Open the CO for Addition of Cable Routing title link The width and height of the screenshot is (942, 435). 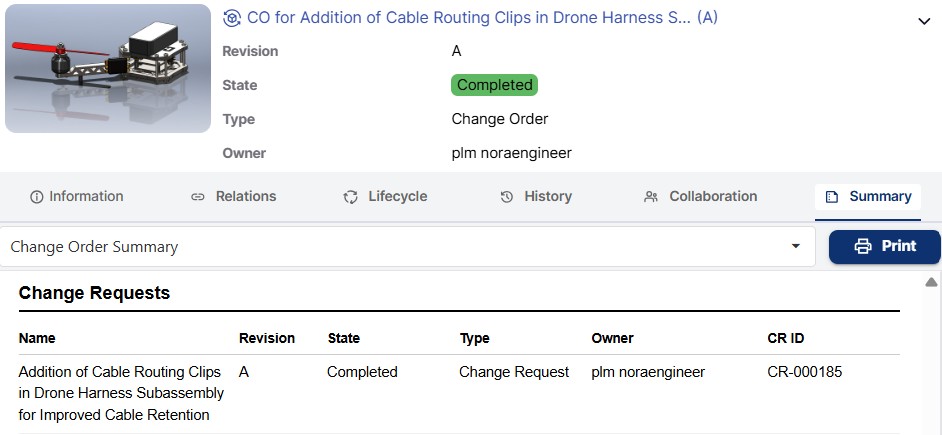tap(470, 18)
